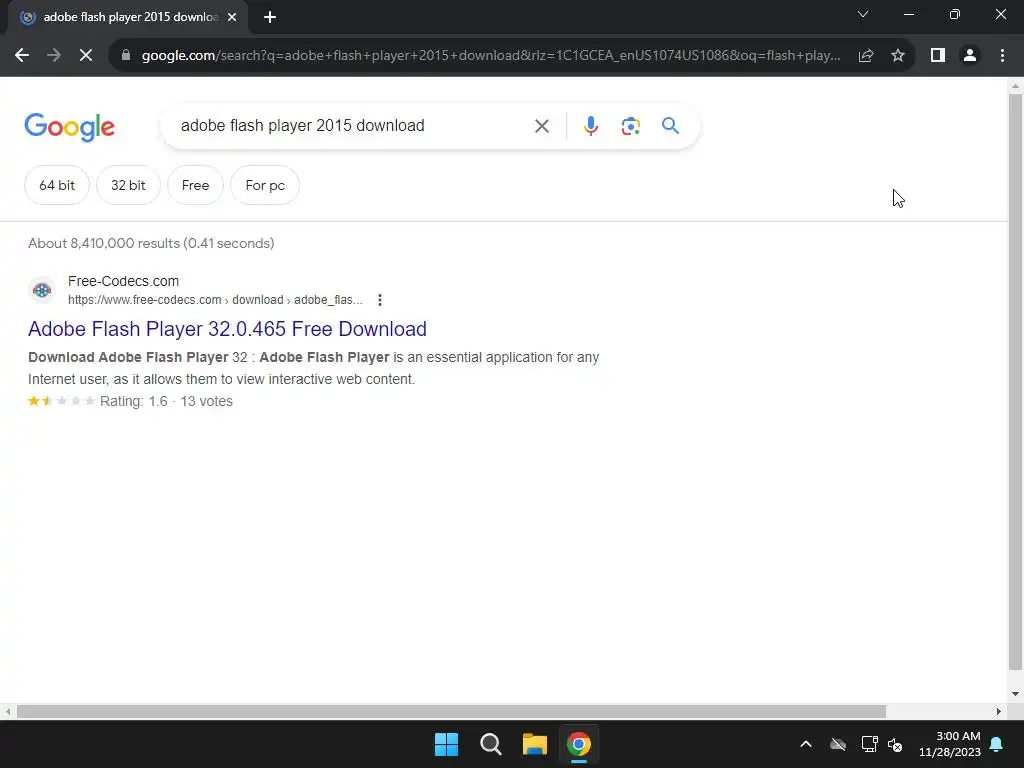Image resolution: width=1024 pixels, height=768 pixels.
Task: Click the OneDrive cloud tray icon
Action: (838, 744)
